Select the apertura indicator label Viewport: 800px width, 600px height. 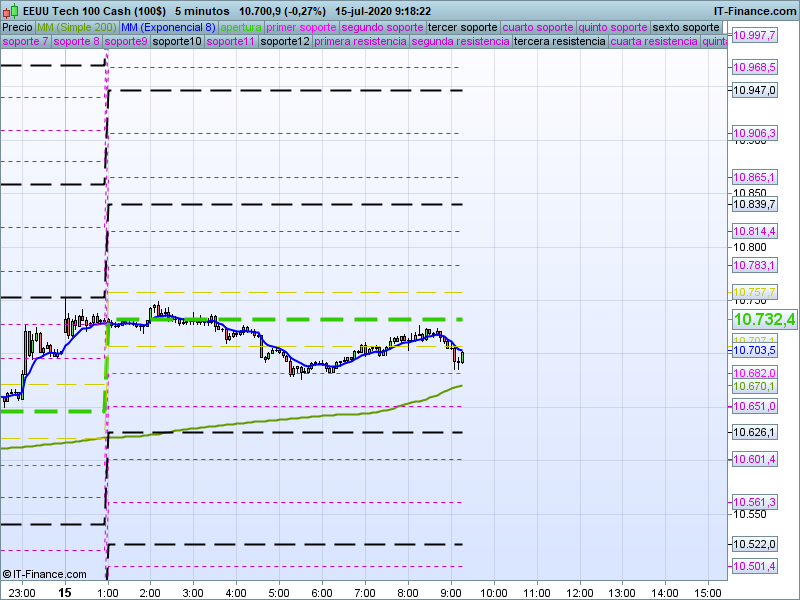point(241,27)
